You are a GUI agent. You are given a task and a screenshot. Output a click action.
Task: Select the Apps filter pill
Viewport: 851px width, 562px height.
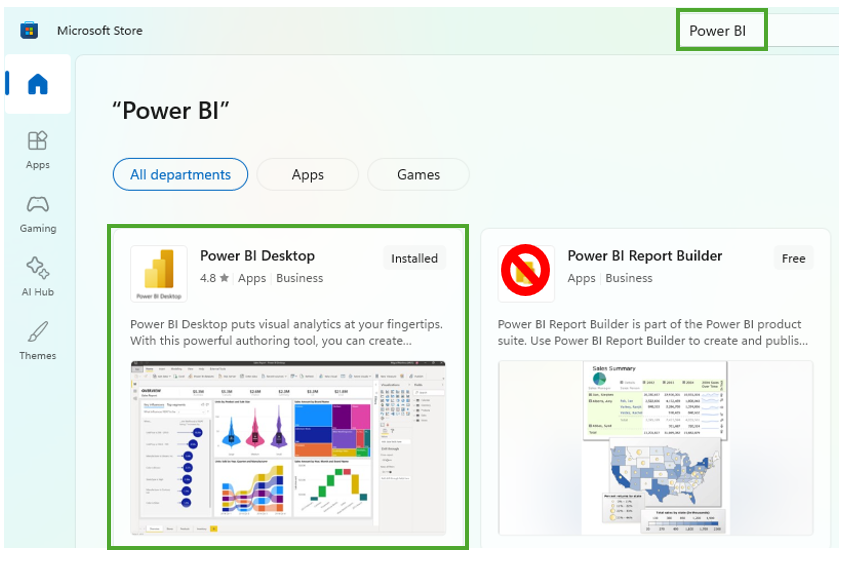[308, 175]
